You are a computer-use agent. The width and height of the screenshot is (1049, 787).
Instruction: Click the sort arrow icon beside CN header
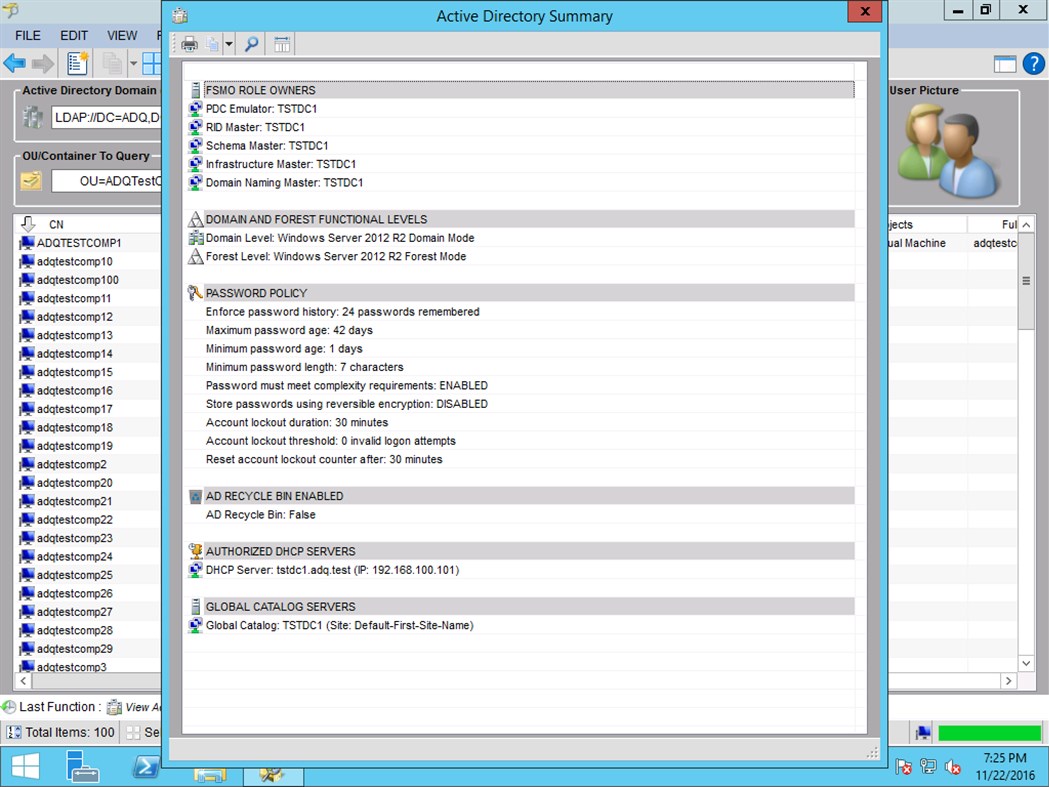point(27,224)
